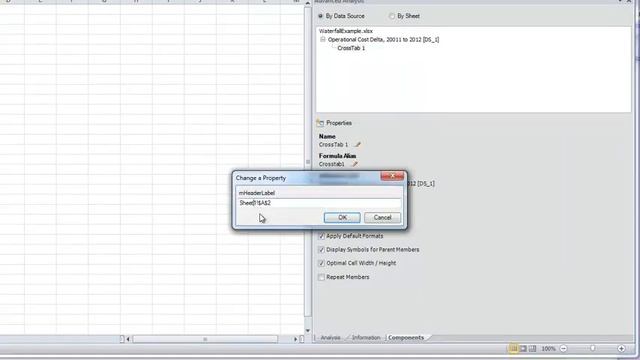Click the vertical scrollbar down arrow
Image resolution: width=640 pixels, height=360 pixels.
pos(308,331)
